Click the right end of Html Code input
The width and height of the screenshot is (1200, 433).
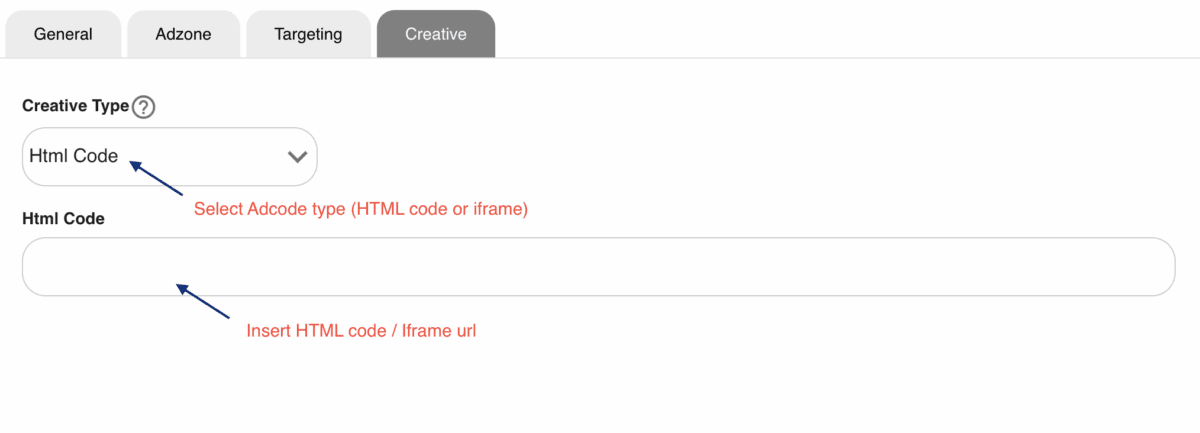coord(1150,267)
